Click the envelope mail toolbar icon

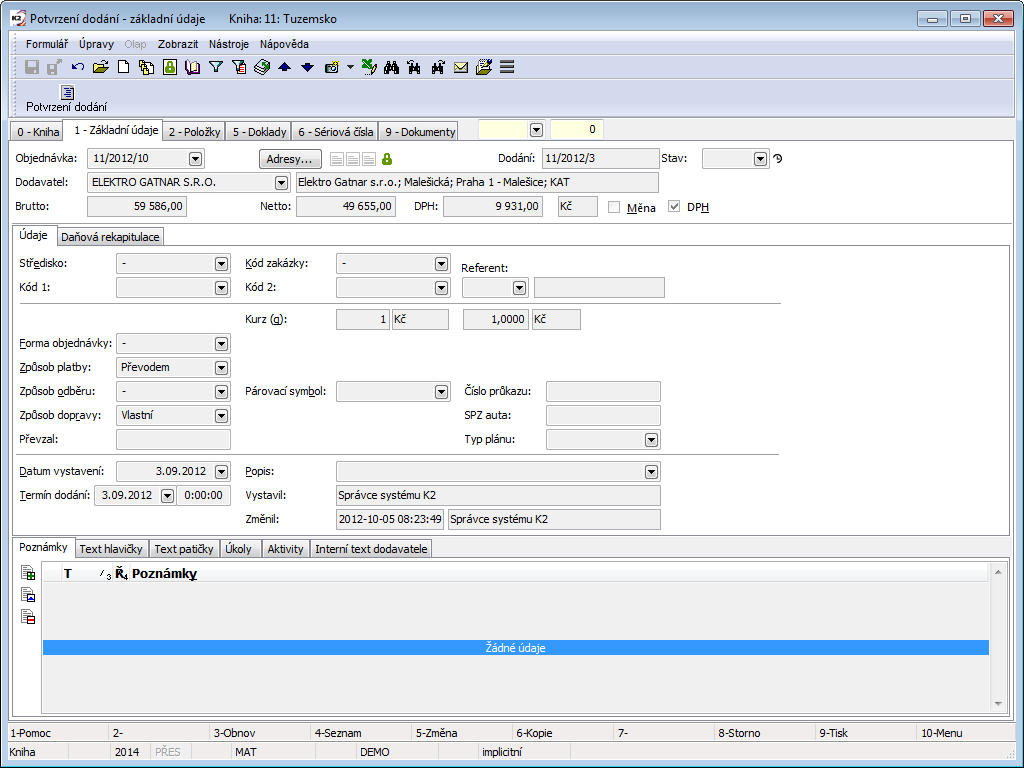tap(461, 67)
